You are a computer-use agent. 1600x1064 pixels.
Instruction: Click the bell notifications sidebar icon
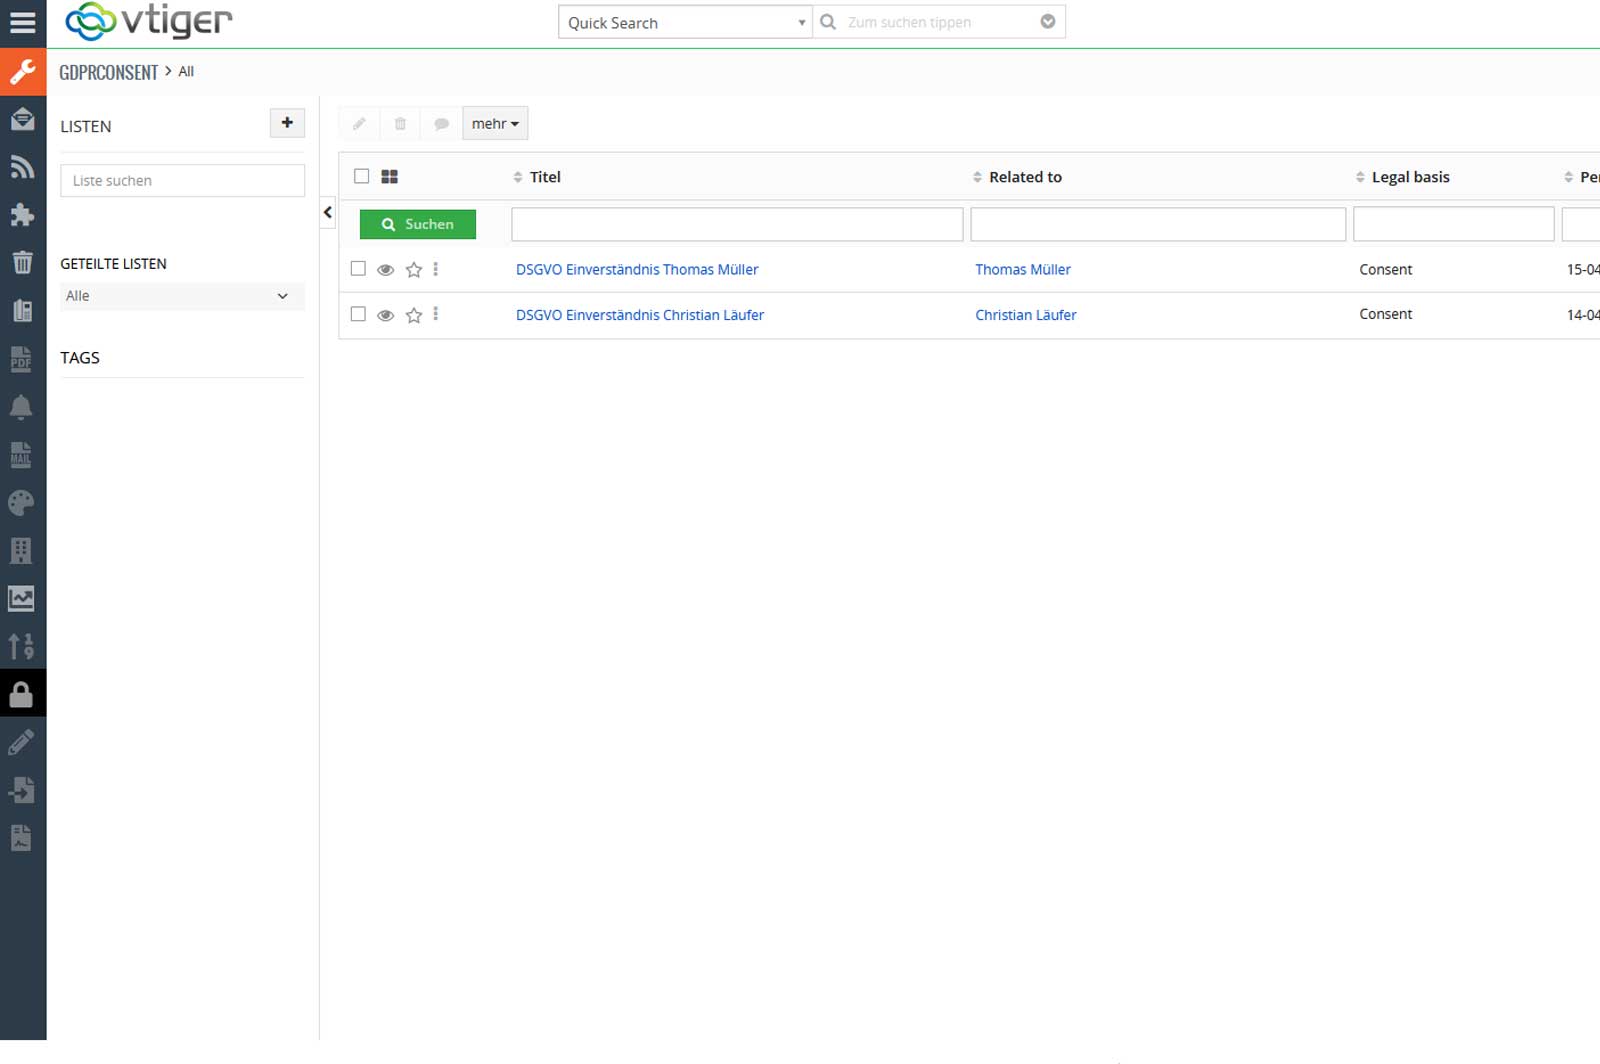[x=22, y=407]
